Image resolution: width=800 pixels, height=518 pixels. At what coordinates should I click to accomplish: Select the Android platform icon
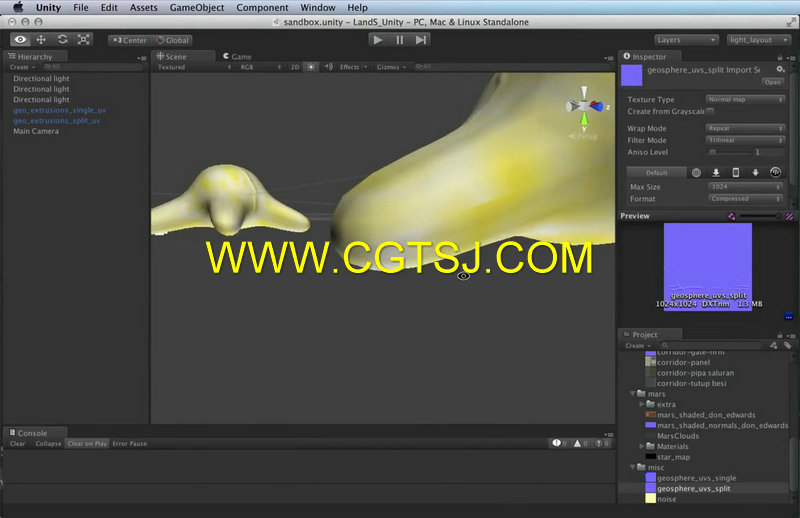756,172
